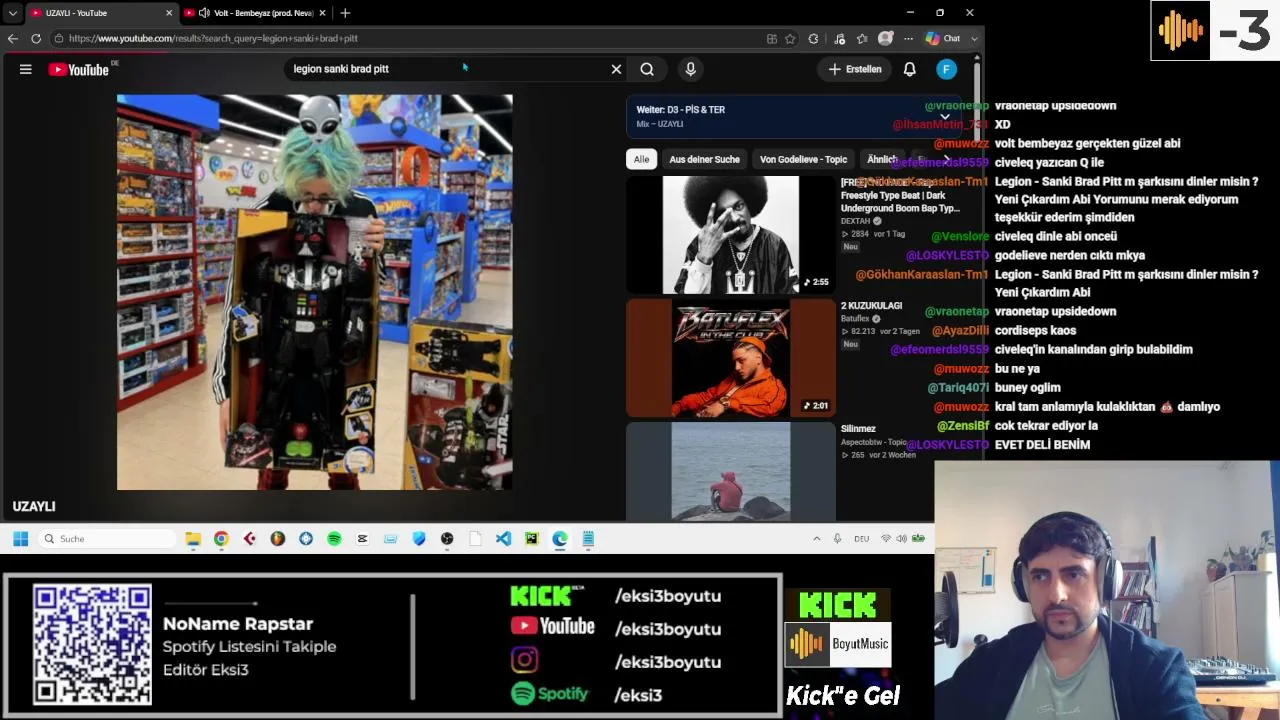Viewport: 1280px width, 720px height.
Task: Show hidden system tray icons chevron
Action: 816,539
